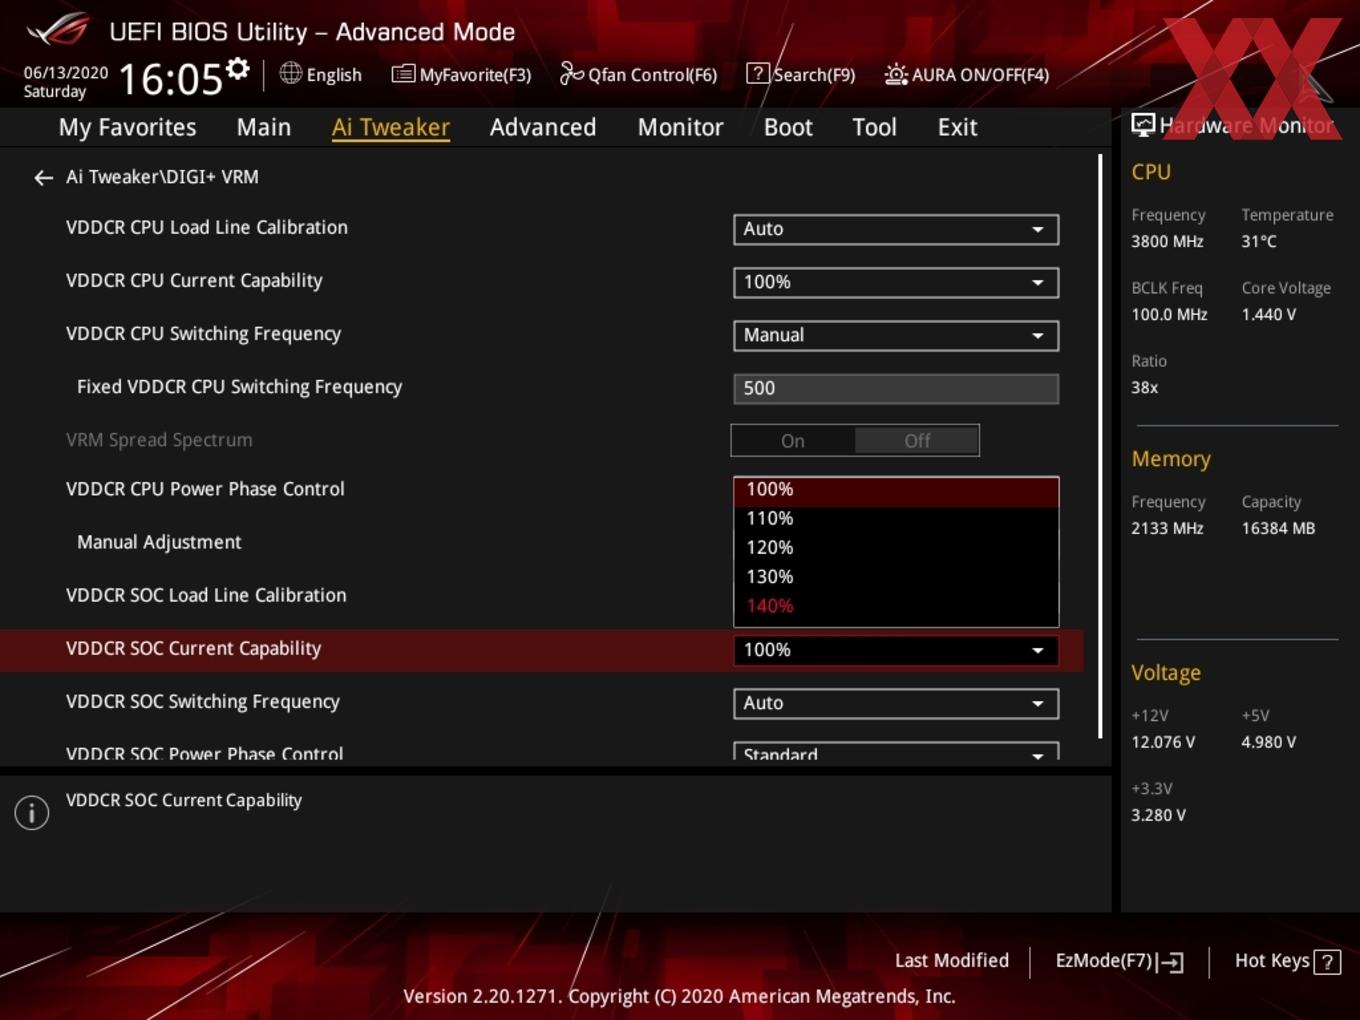Switch to Main tab
This screenshot has height=1020, width=1360.
point(264,127)
